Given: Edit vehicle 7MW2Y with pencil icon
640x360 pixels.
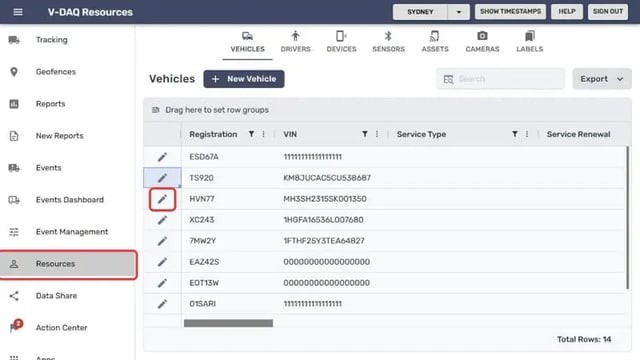Looking at the screenshot, I should [x=162, y=241].
